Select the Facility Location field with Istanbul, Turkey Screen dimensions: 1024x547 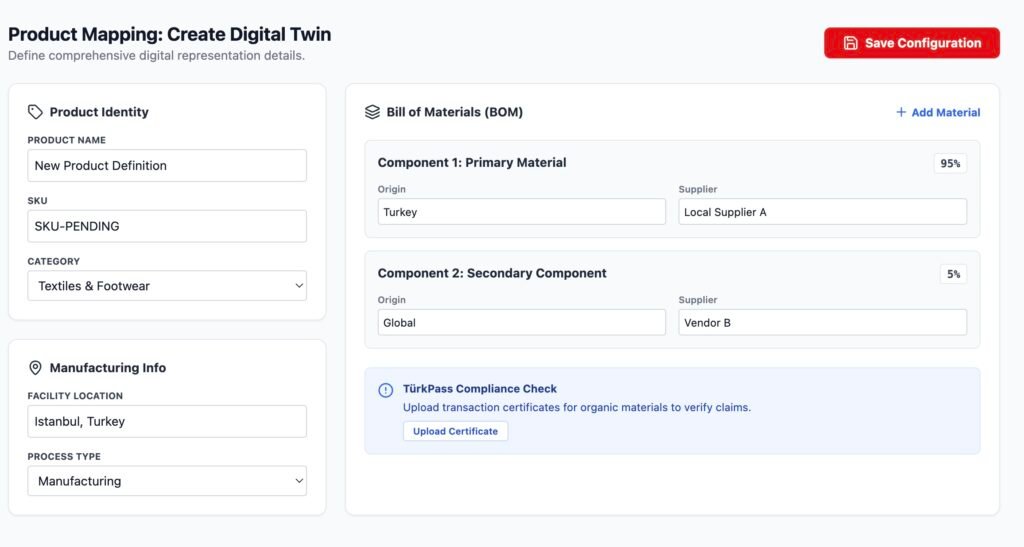(167, 421)
